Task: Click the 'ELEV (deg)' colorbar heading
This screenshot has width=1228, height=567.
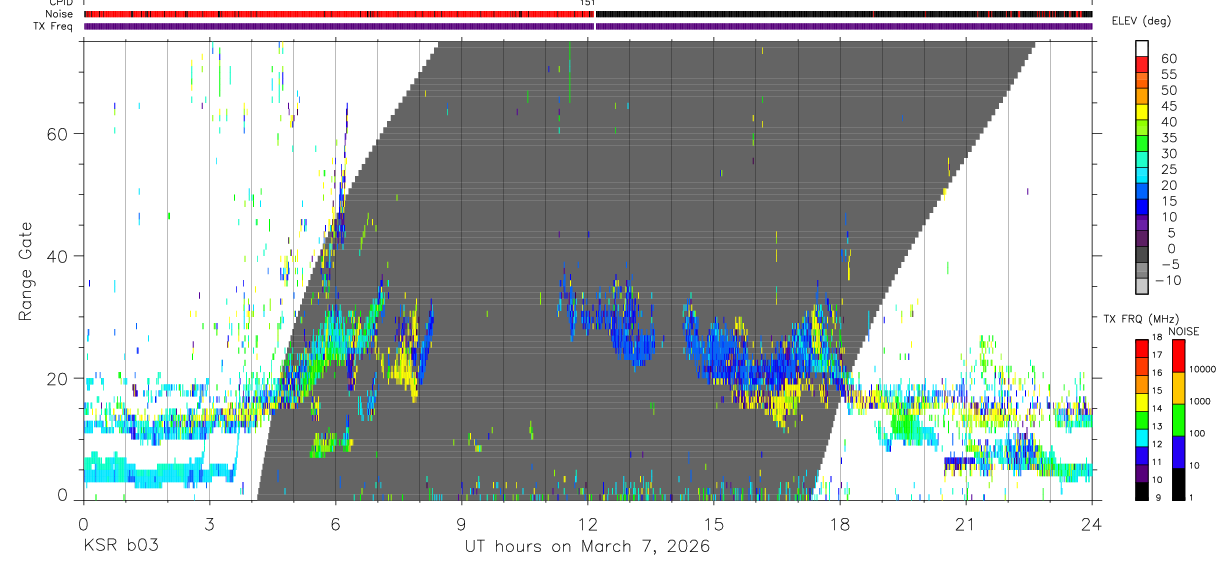Action: [1140, 22]
